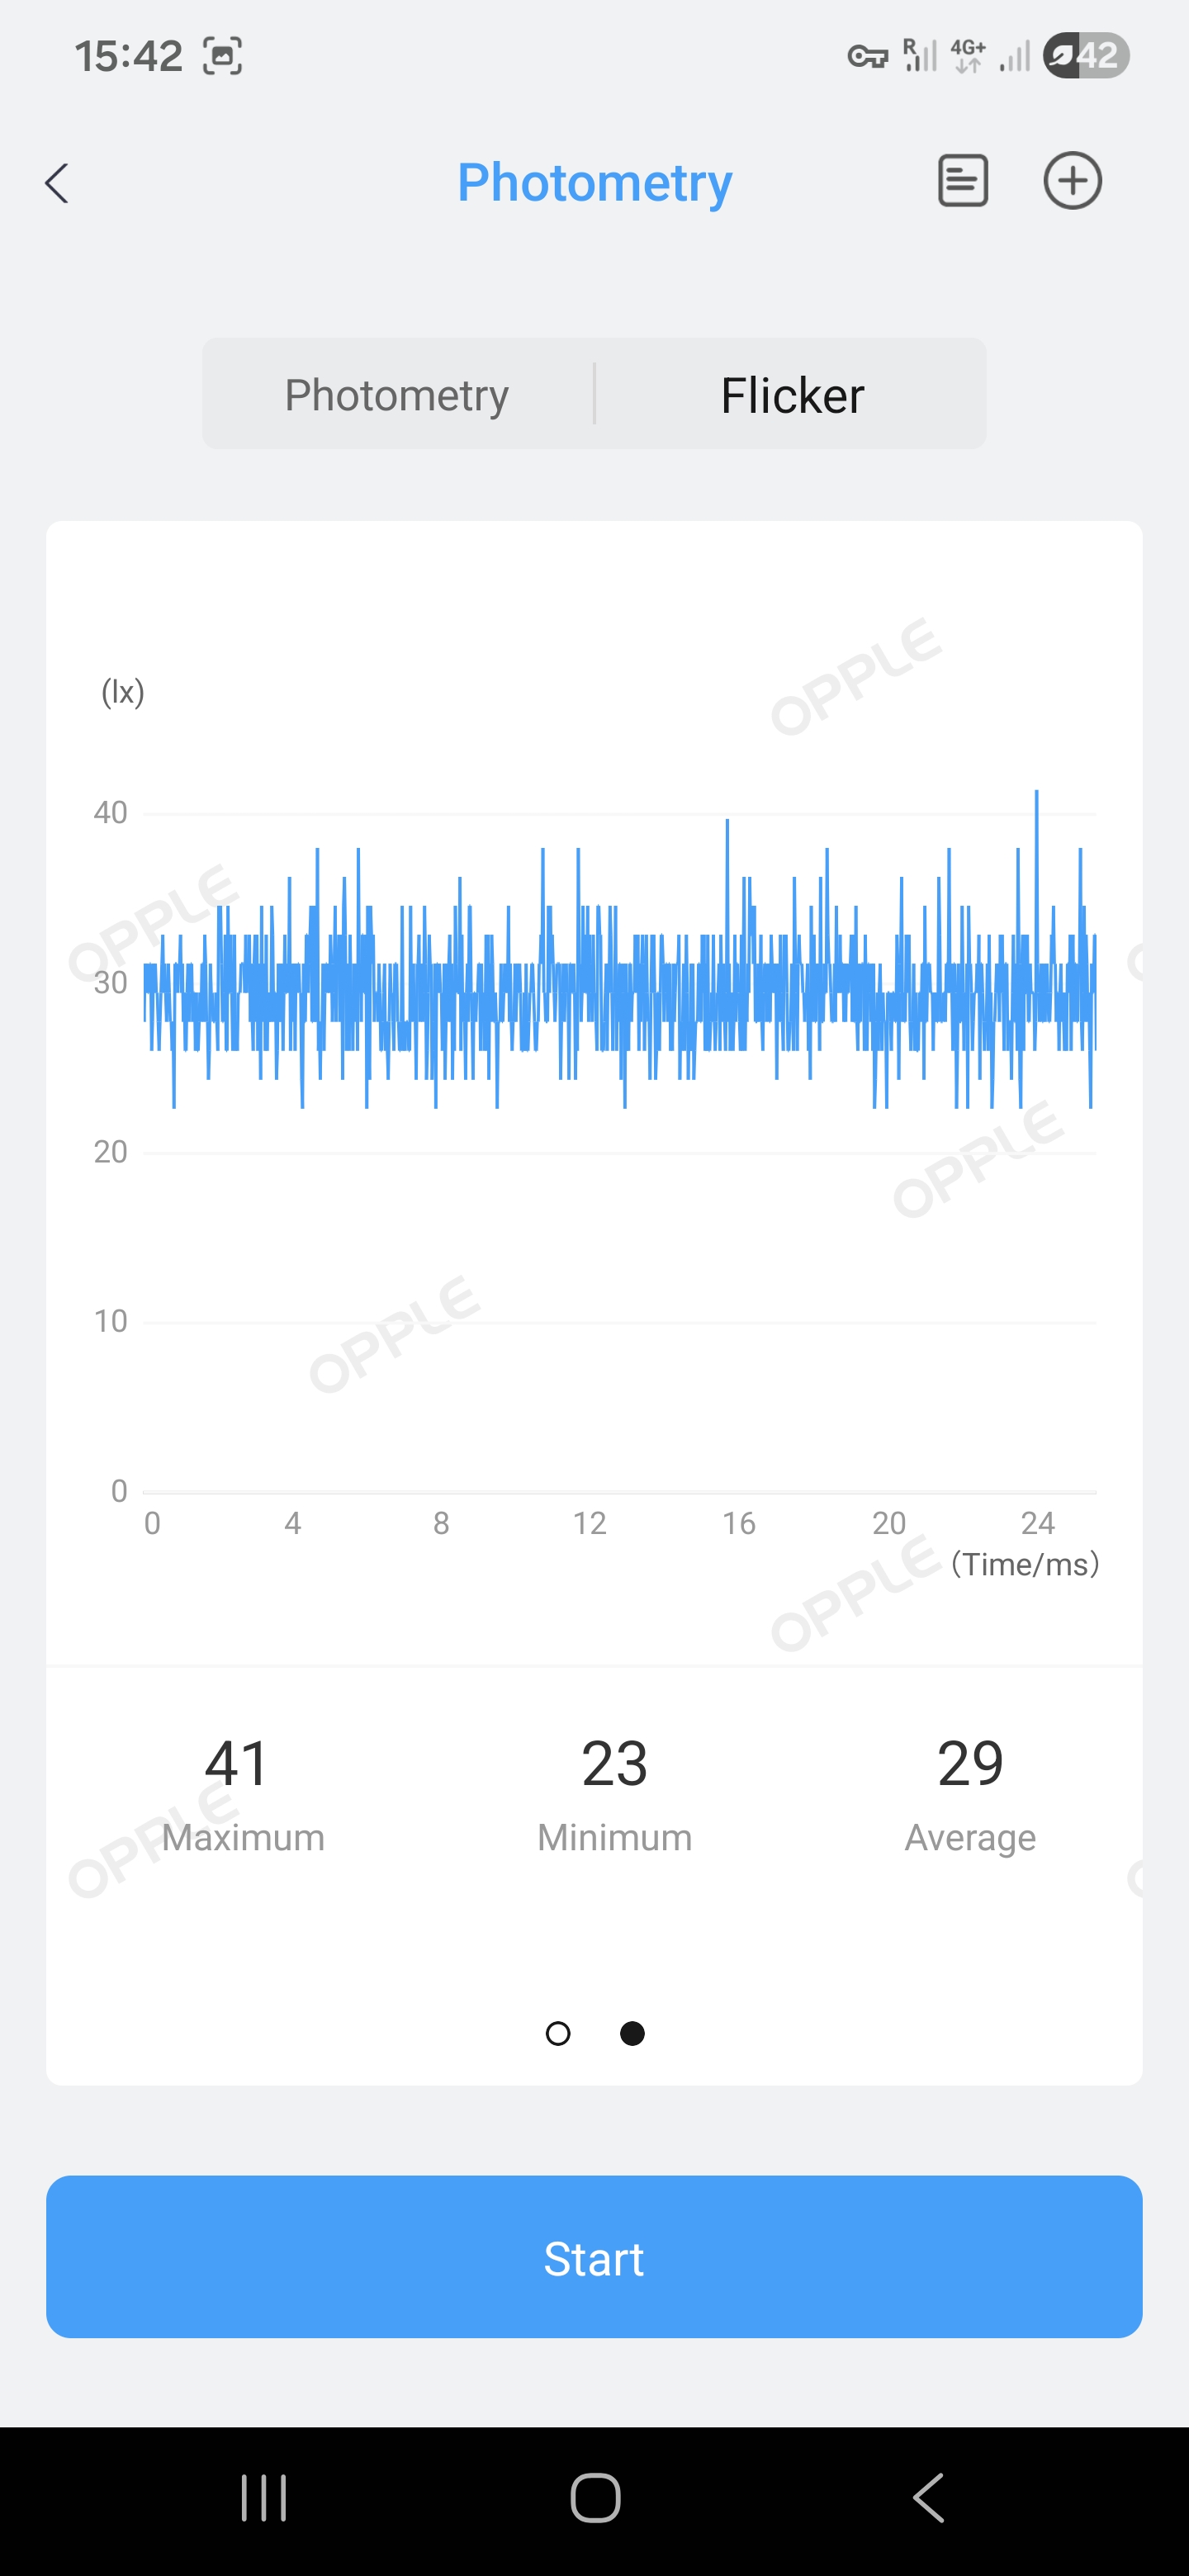1189x2576 pixels.
Task: Switch to the Photometry tab
Action: (397, 394)
